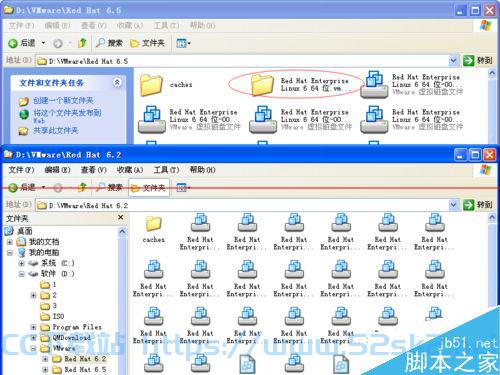
Task: Select 我的文档 in the folder tree
Action: [38, 242]
